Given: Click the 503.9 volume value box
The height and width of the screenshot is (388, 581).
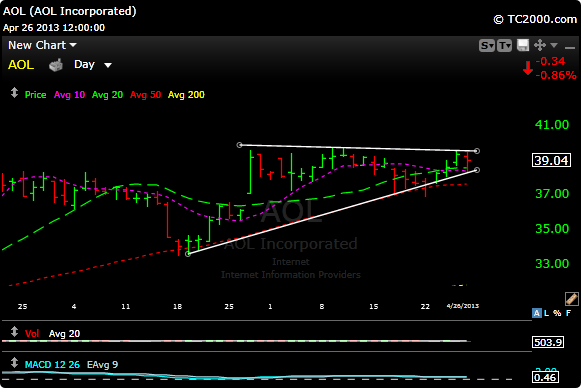Looking at the screenshot, I should (548, 342).
